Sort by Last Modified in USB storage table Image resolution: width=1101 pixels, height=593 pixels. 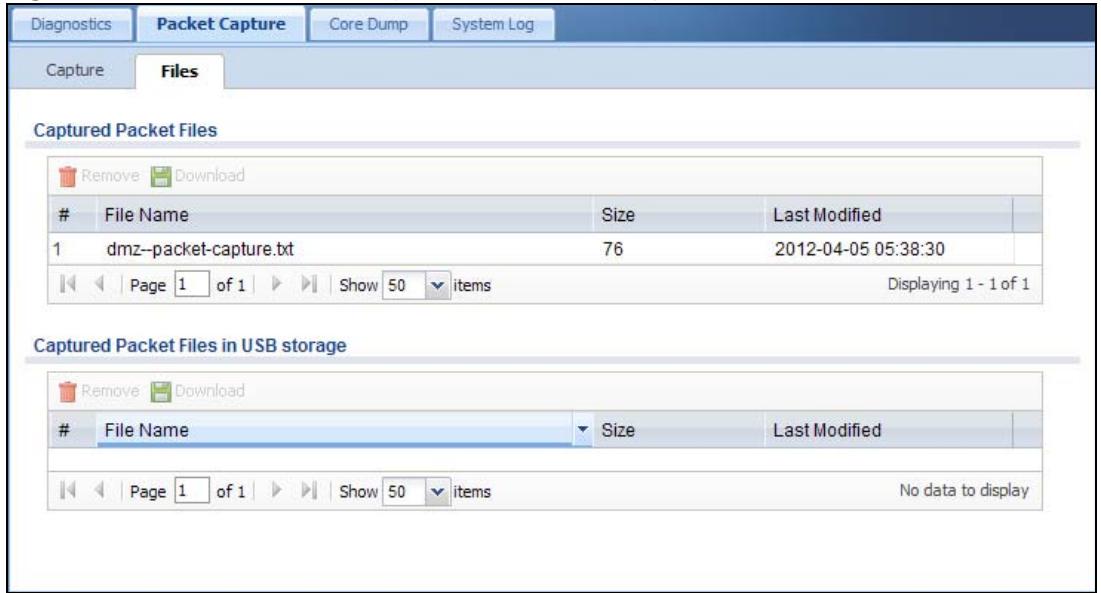coord(889,429)
